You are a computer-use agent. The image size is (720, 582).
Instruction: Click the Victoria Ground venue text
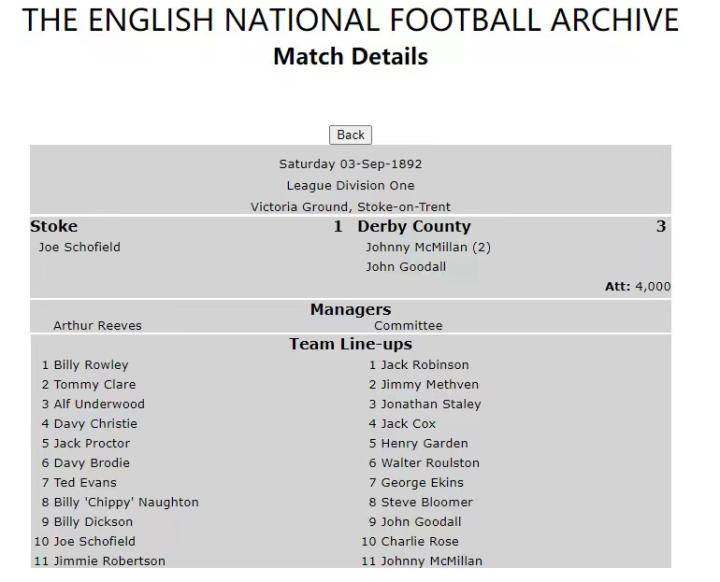click(x=350, y=207)
